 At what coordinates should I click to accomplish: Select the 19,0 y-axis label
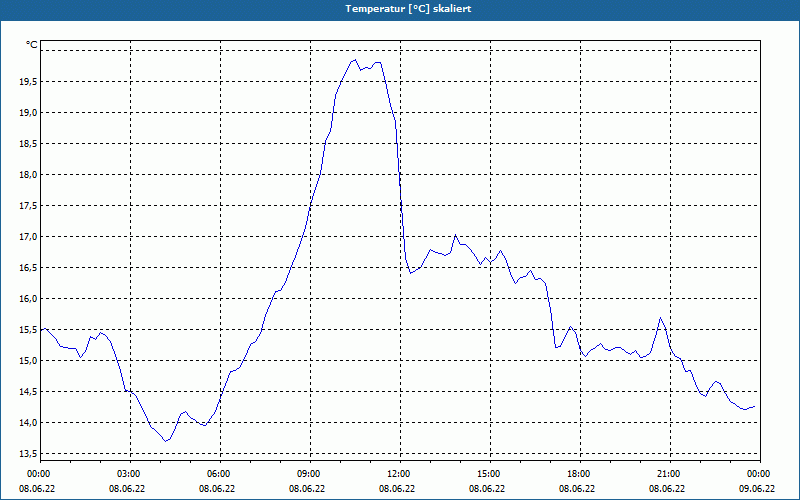click(x=28, y=113)
